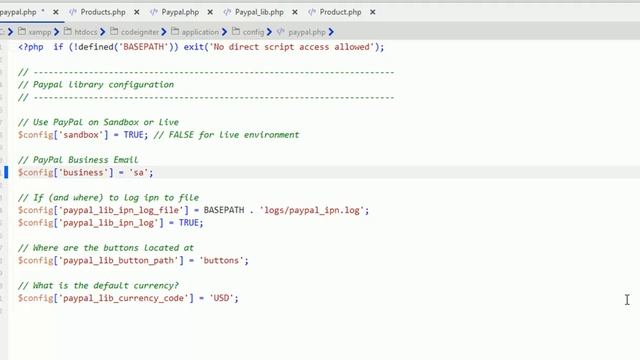The width and height of the screenshot is (640, 360).
Task: Open the config breadcrumb folder
Action: point(253,32)
